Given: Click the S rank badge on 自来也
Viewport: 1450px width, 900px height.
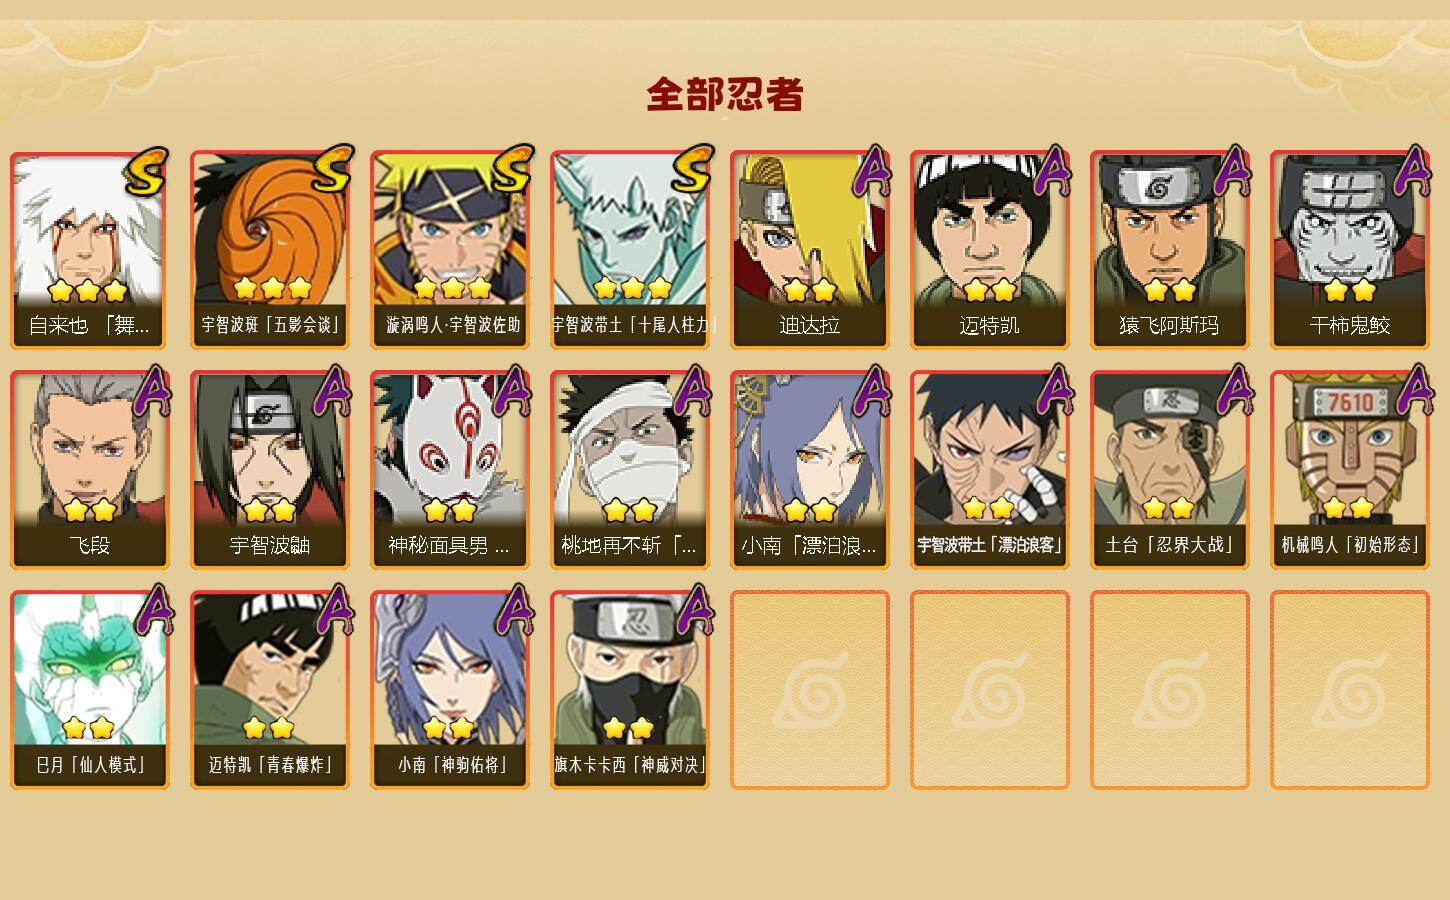Looking at the screenshot, I should pos(146,171).
